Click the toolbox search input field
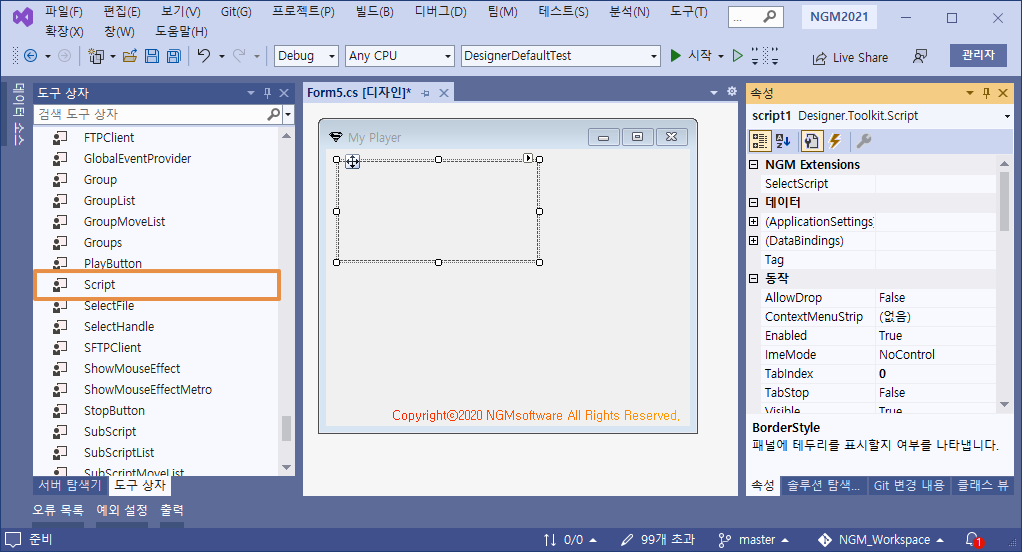 151,114
